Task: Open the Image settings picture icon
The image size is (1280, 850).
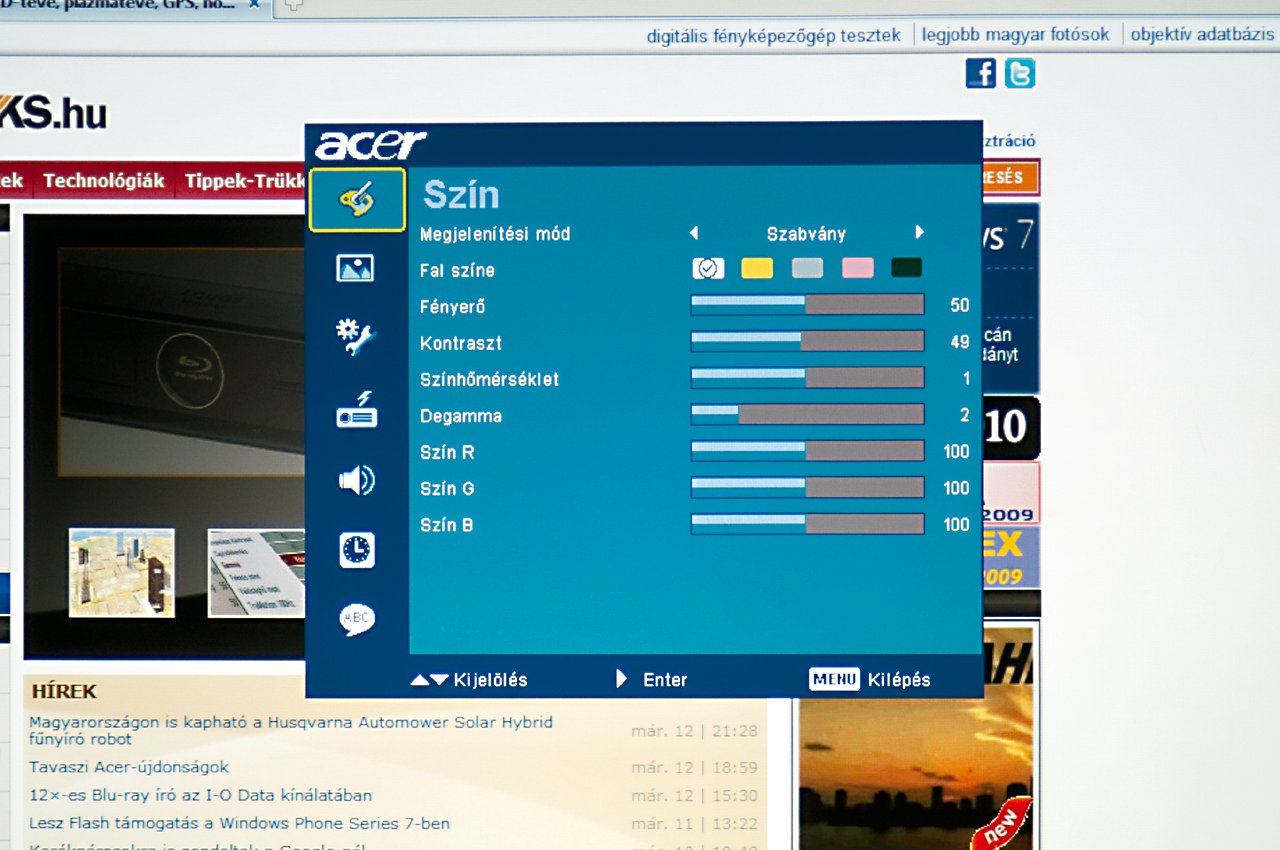Action: (x=356, y=268)
